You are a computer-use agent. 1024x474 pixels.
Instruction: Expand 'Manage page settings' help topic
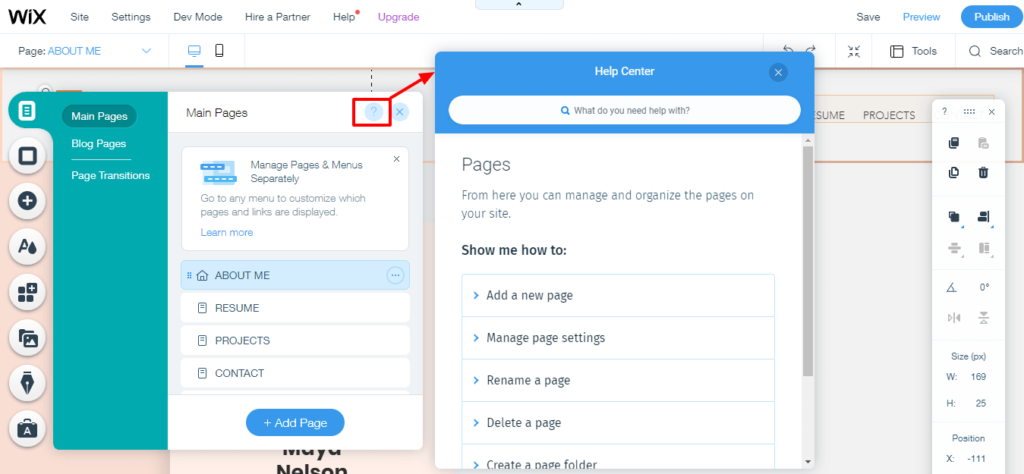point(618,338)
